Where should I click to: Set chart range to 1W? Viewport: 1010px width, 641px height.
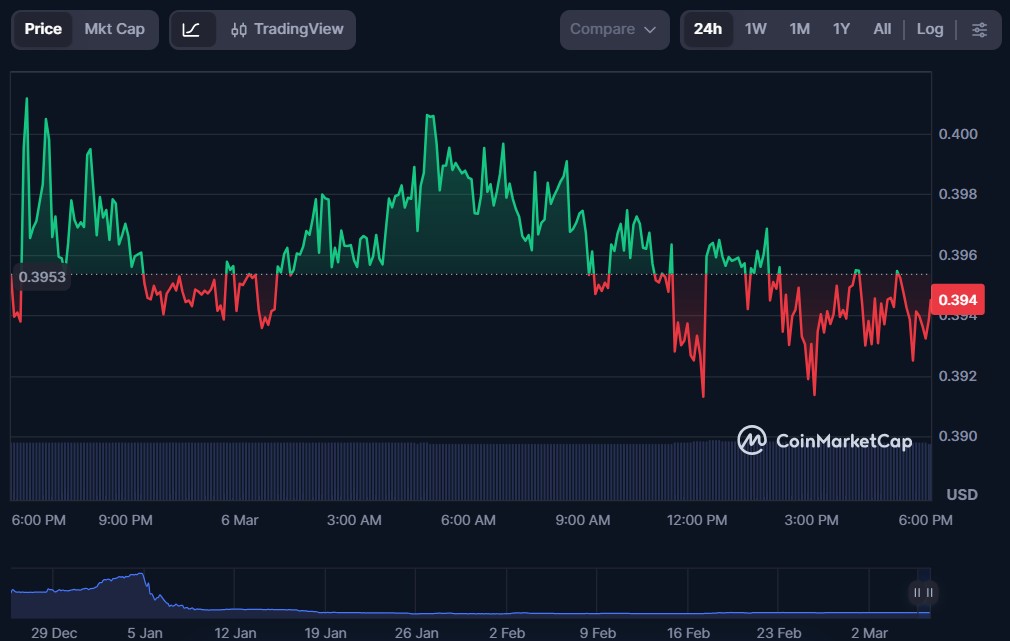coord(755,29)
